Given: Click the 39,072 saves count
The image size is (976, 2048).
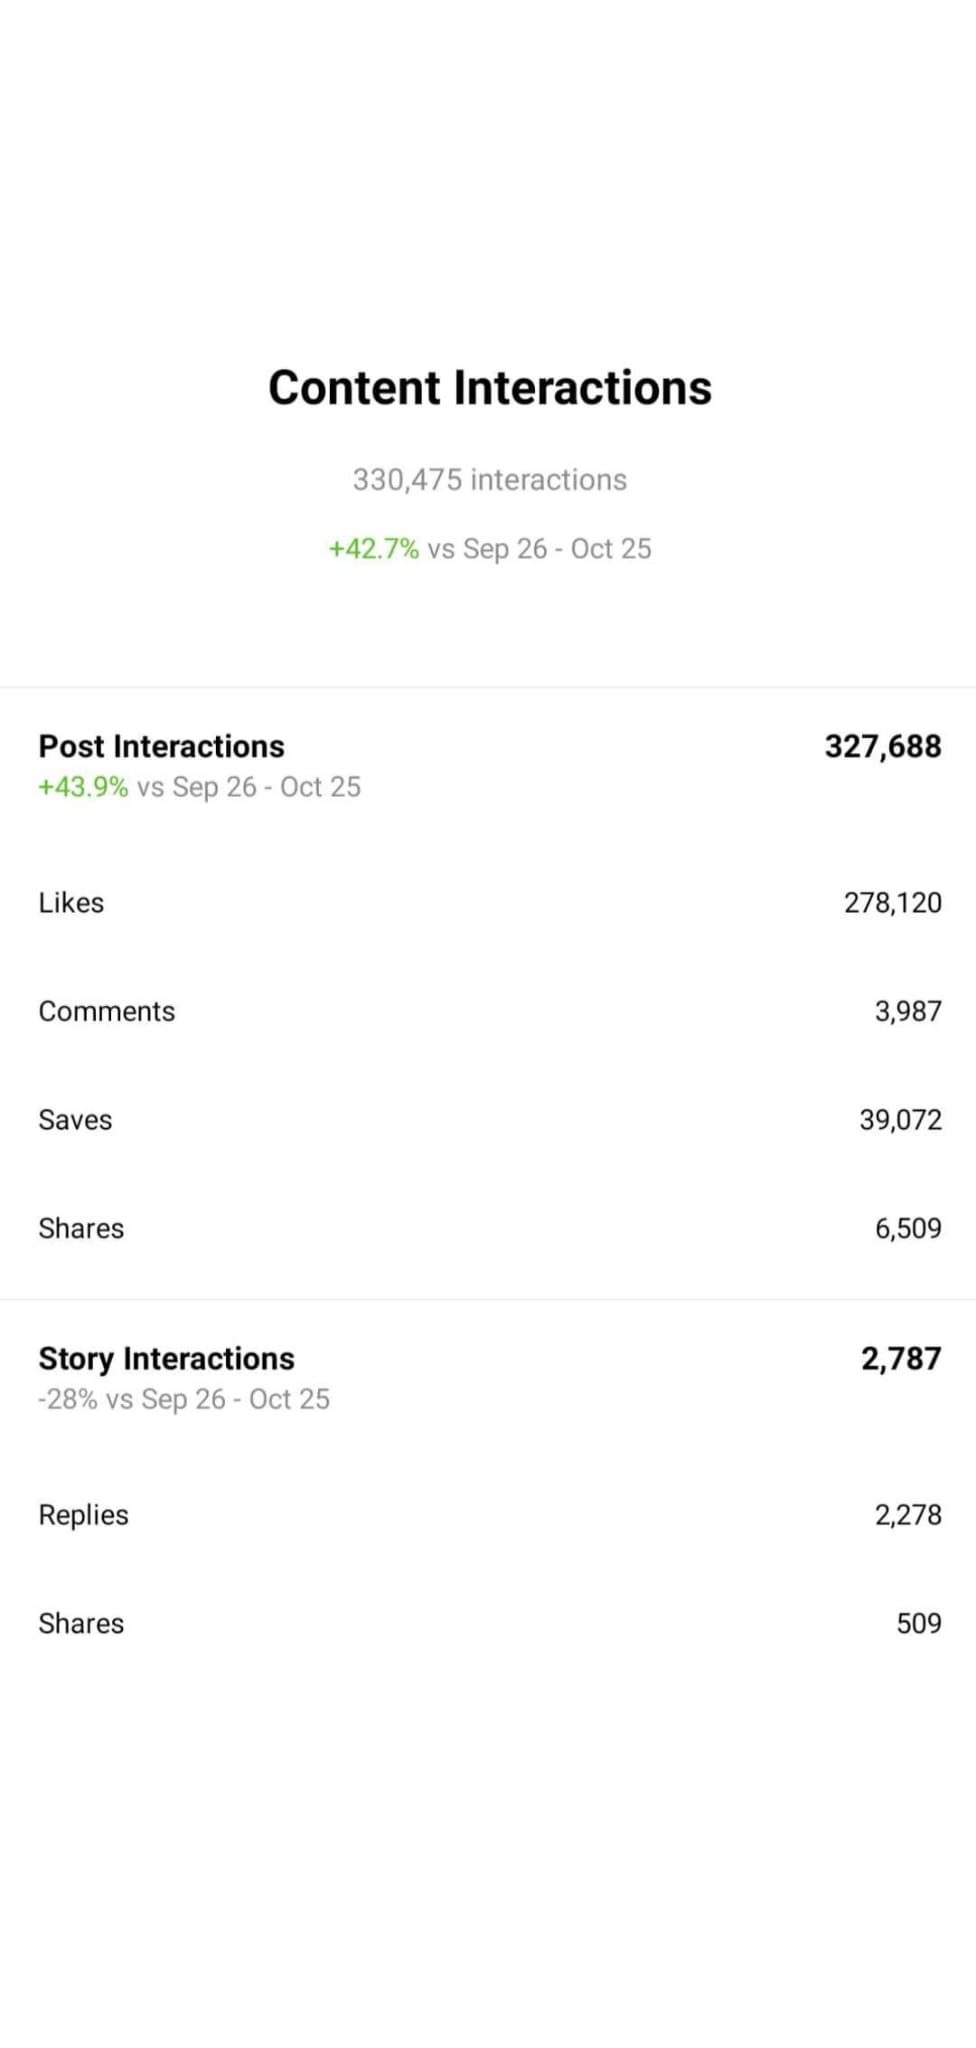Looking at the screenshot, I should point(901,1120).
